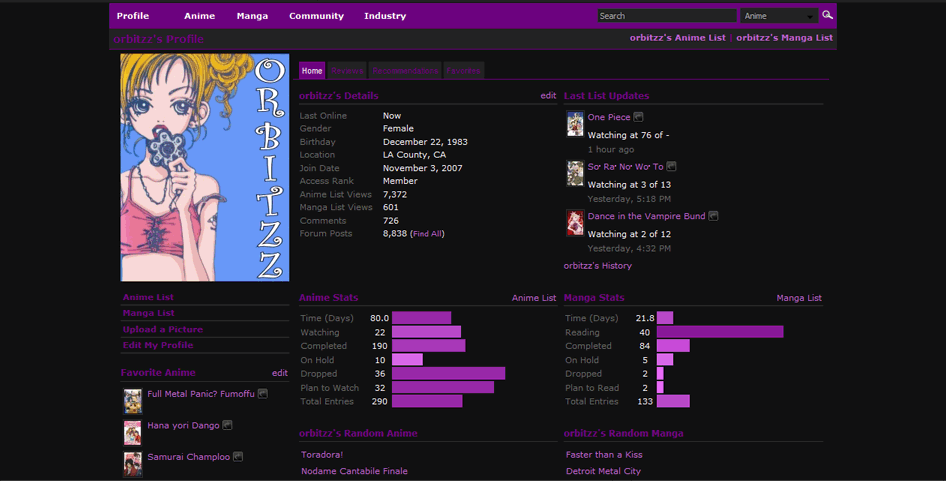Click the small icon beside So Ra No Wo To
946x481 pixels.
click(x=671, y=167)
